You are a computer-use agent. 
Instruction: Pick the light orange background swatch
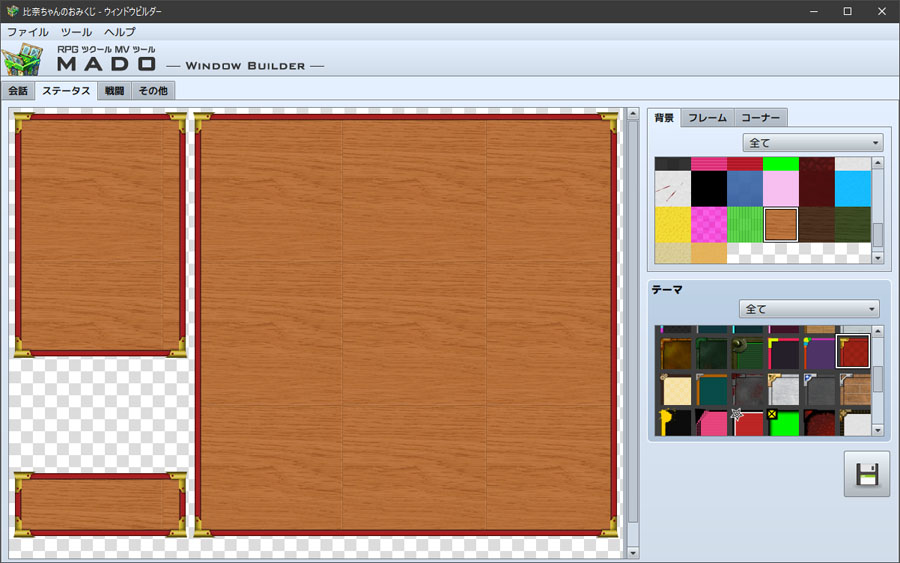click(x=709, y=253)
